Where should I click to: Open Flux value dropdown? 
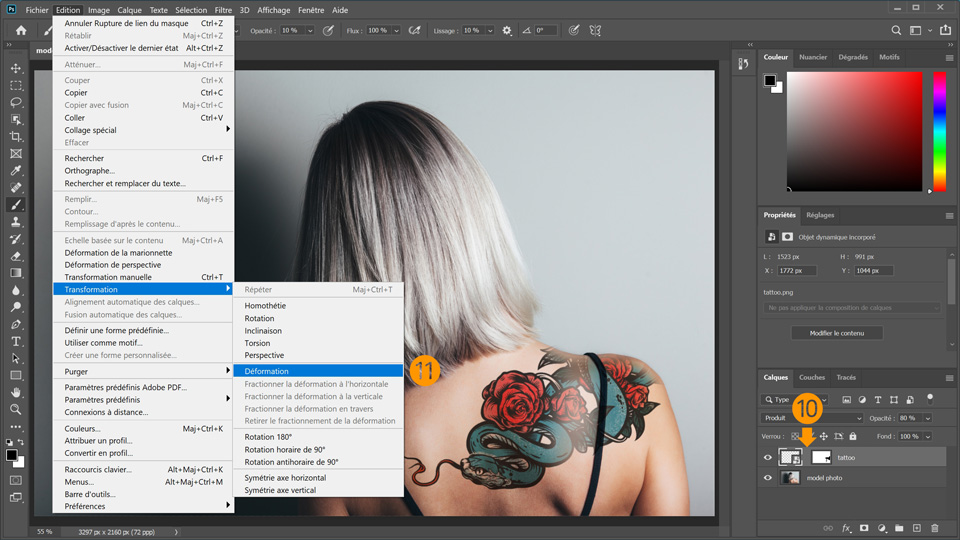[x=396, y=31]
